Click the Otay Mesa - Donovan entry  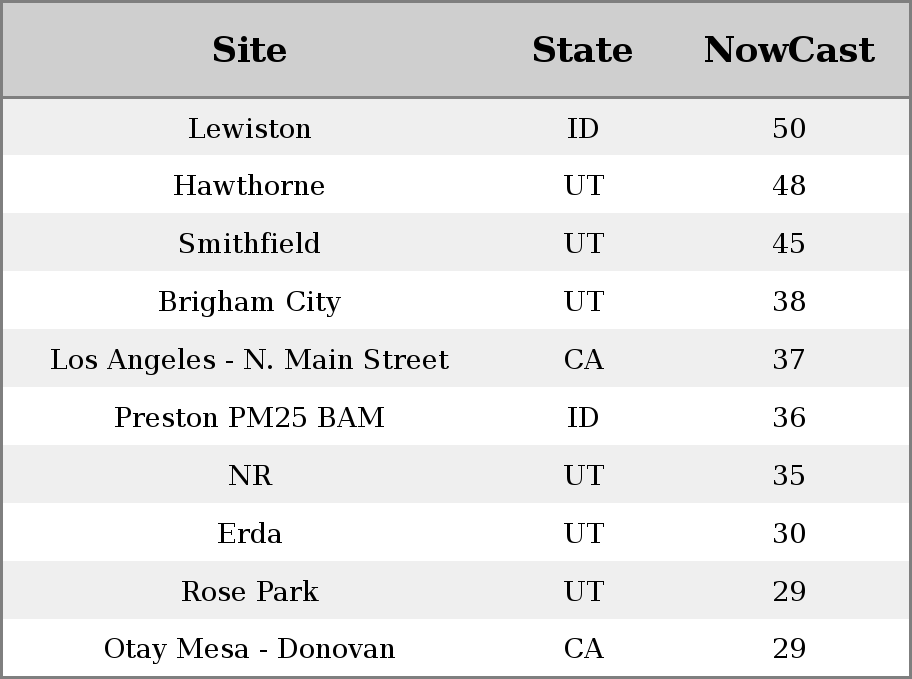click(x=249, y=649)
